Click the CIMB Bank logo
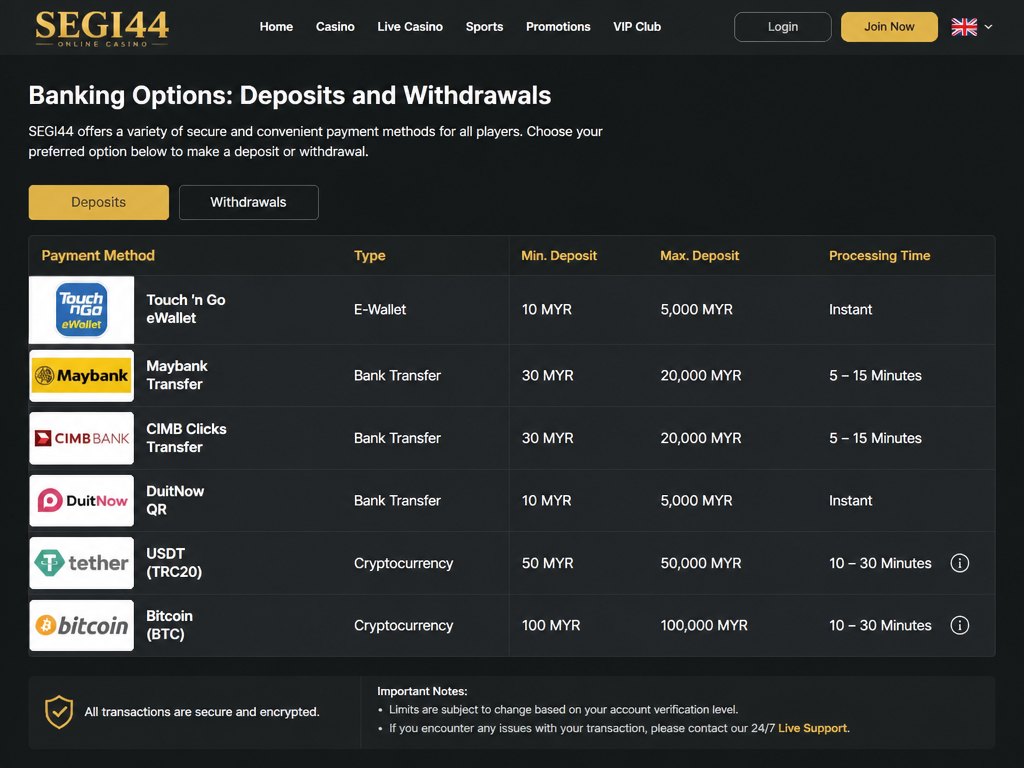Screen dimensions: 1024x768 pyautogui.click(x=82, y=438)
